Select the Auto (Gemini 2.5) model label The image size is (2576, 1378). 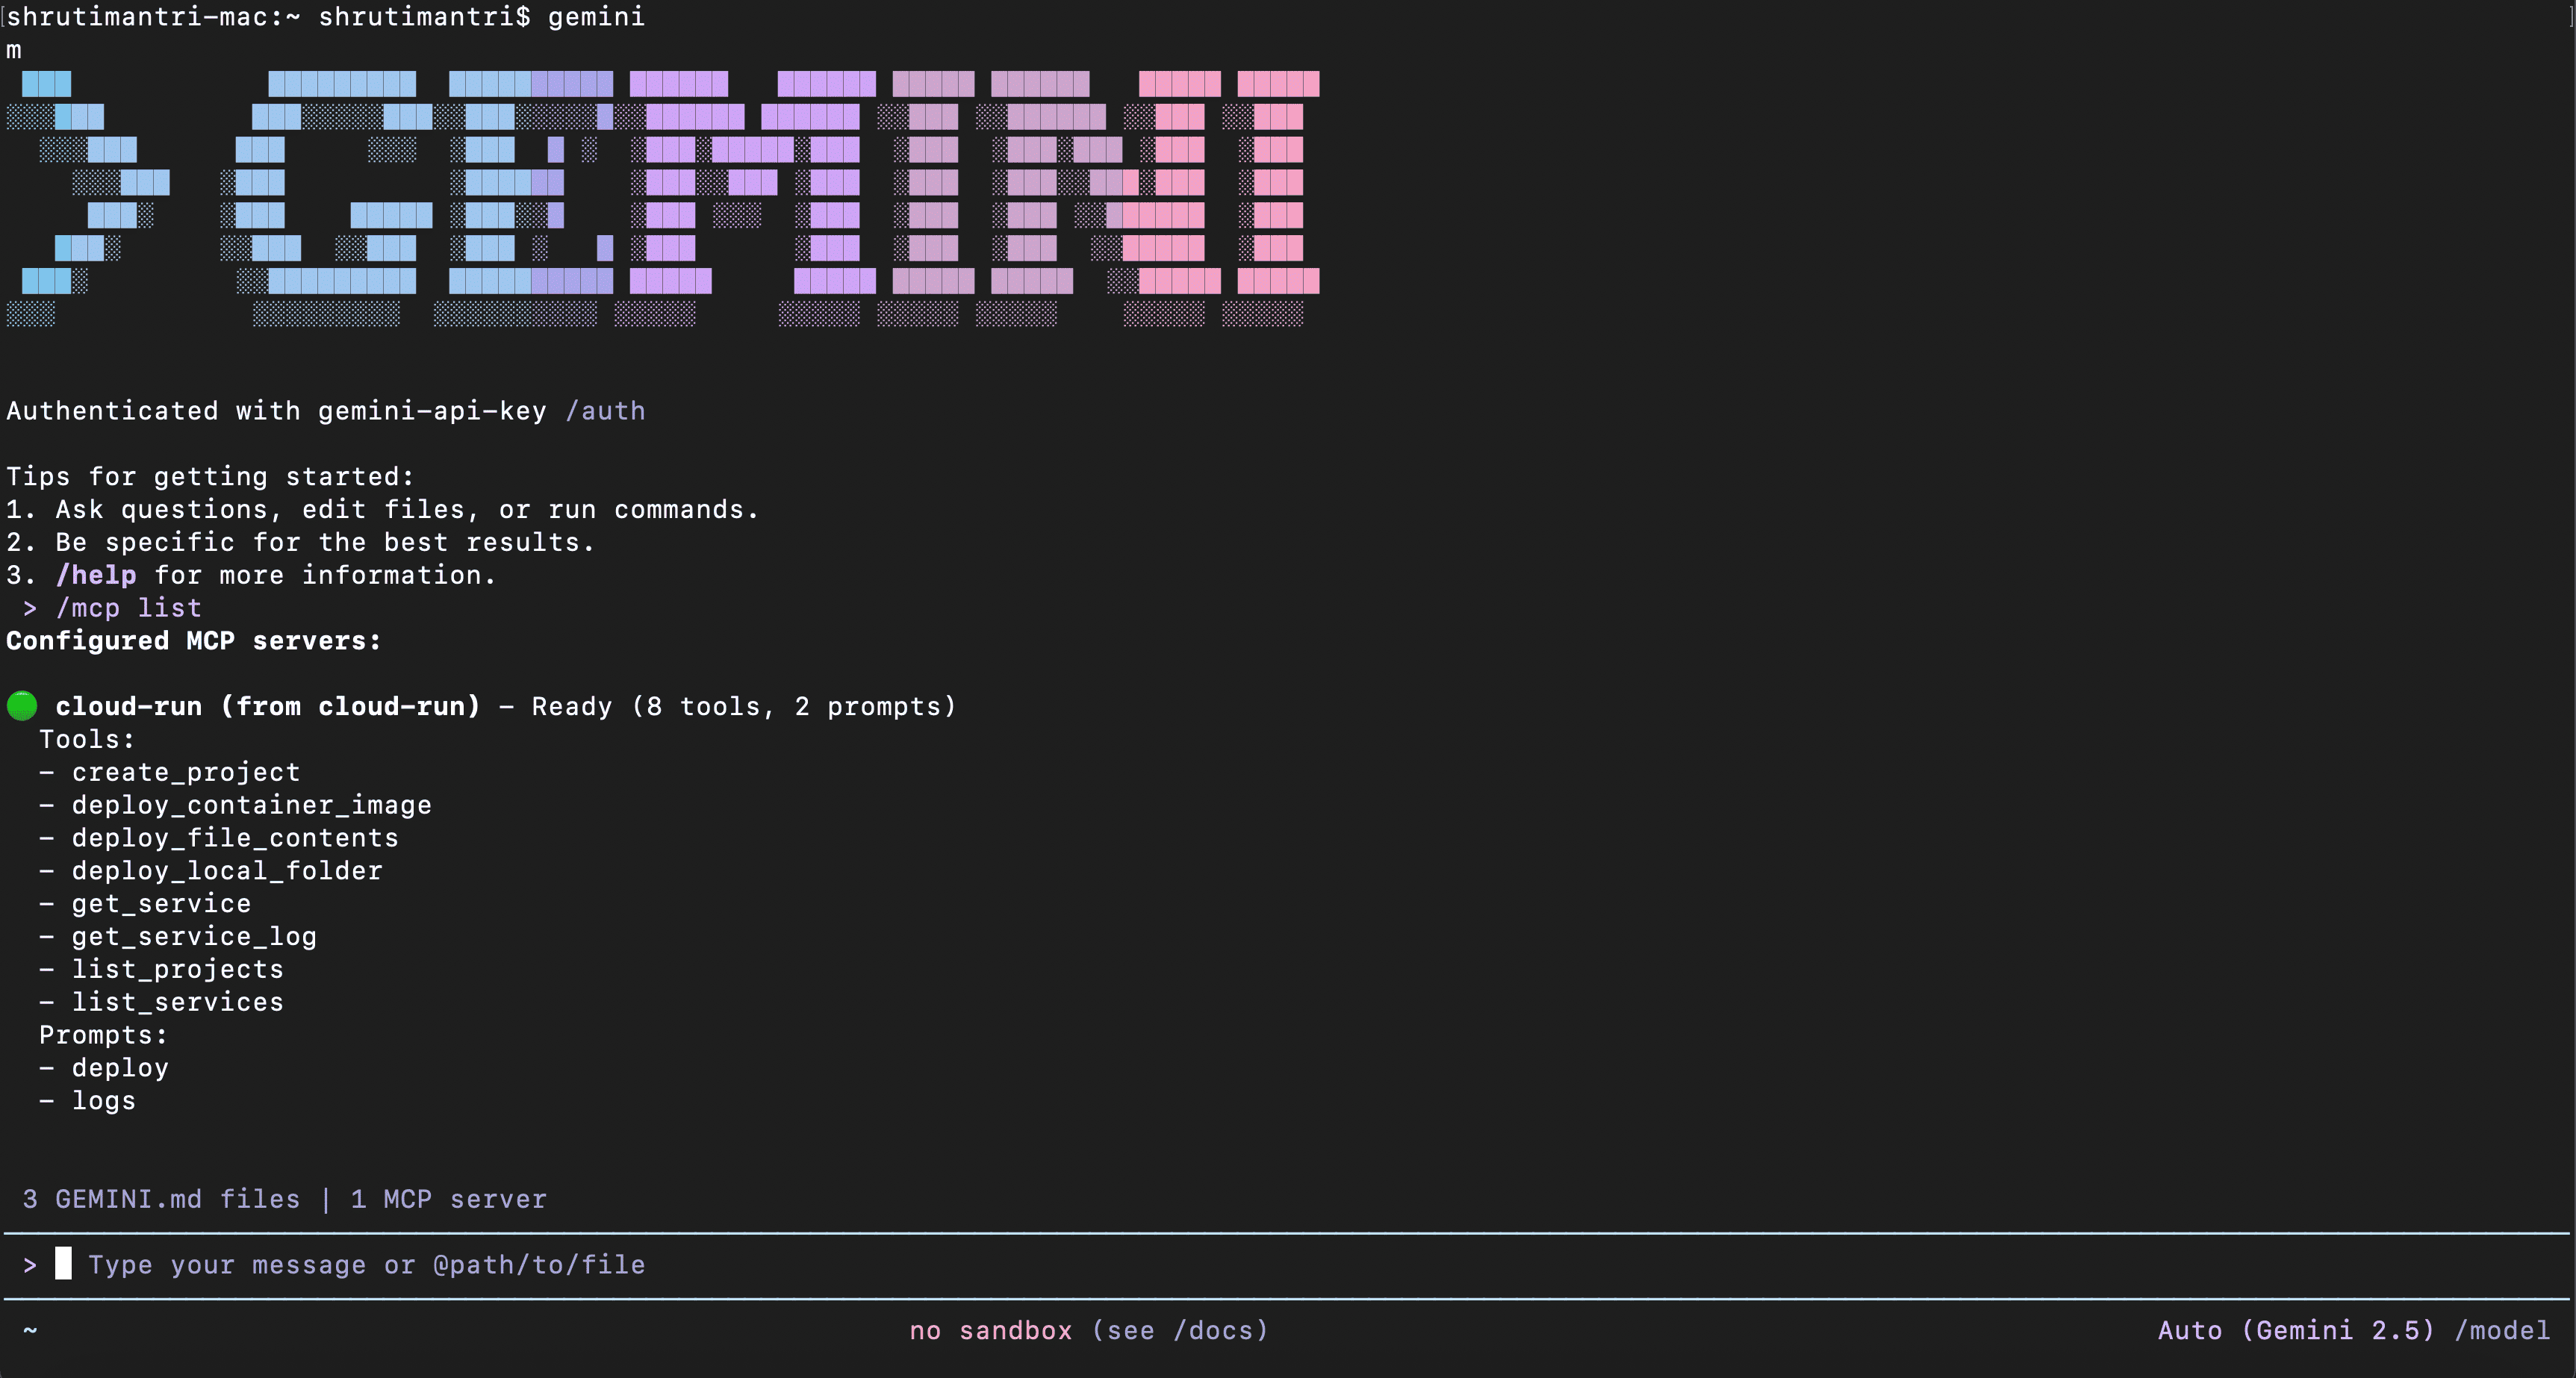point(2297,1330)
